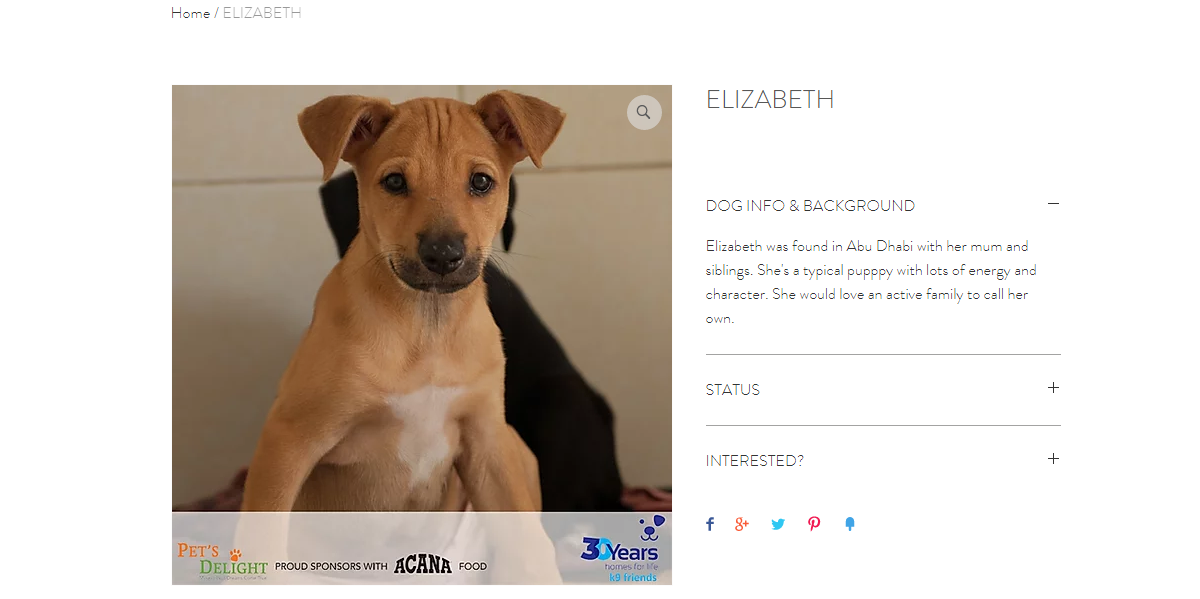Click the ELIZABETH breadcrumb text
Viewport: 1200px width, 599px height.
pyautogui.click(x=262, y=13)
